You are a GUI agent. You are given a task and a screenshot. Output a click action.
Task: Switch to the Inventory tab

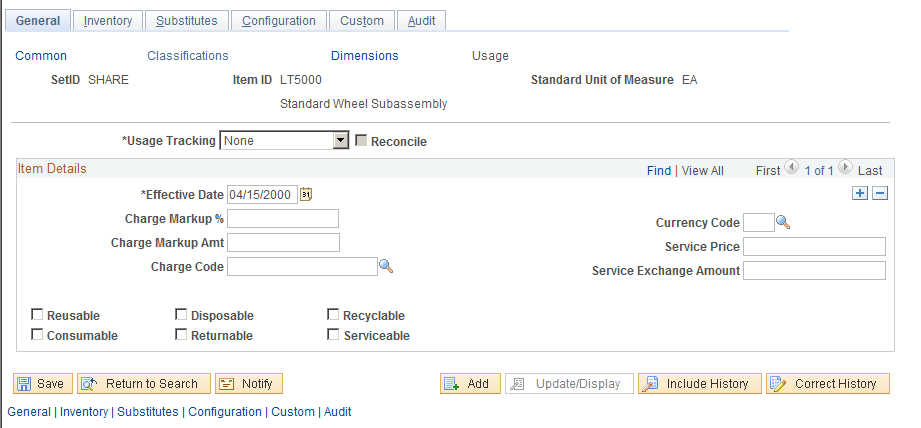pos(107,21)
